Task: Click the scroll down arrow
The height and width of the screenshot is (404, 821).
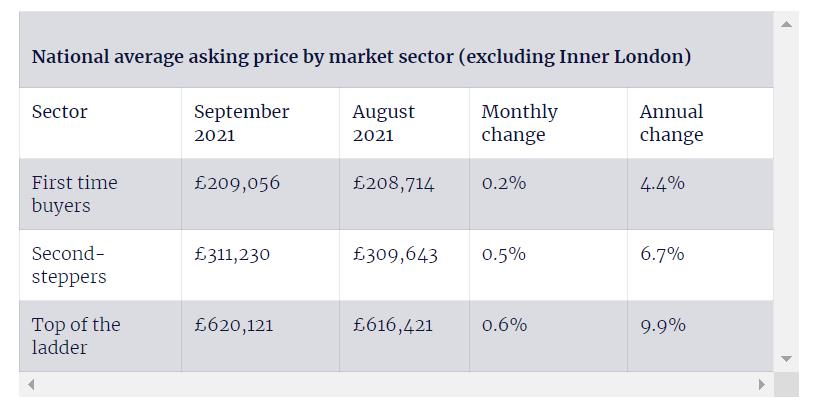Action: (786, 359)
